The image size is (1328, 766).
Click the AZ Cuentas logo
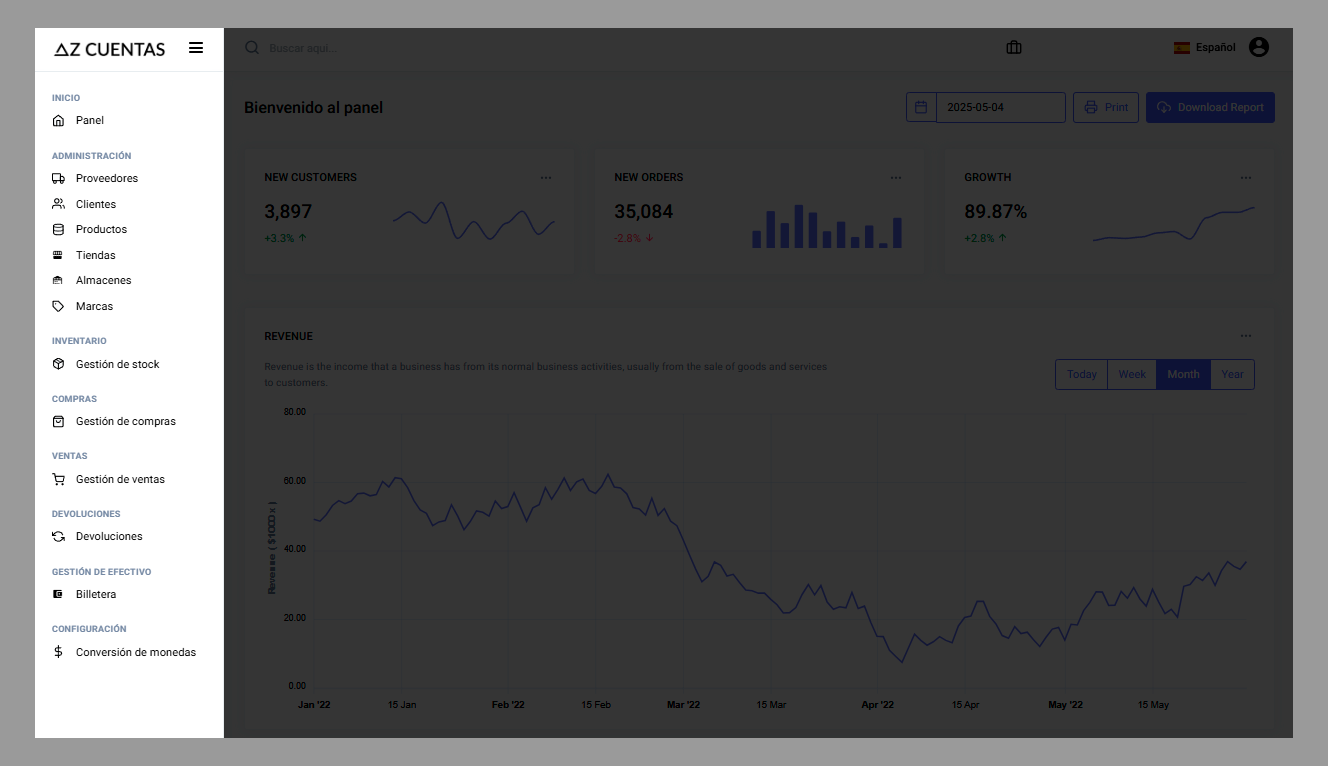coord(110,49)
